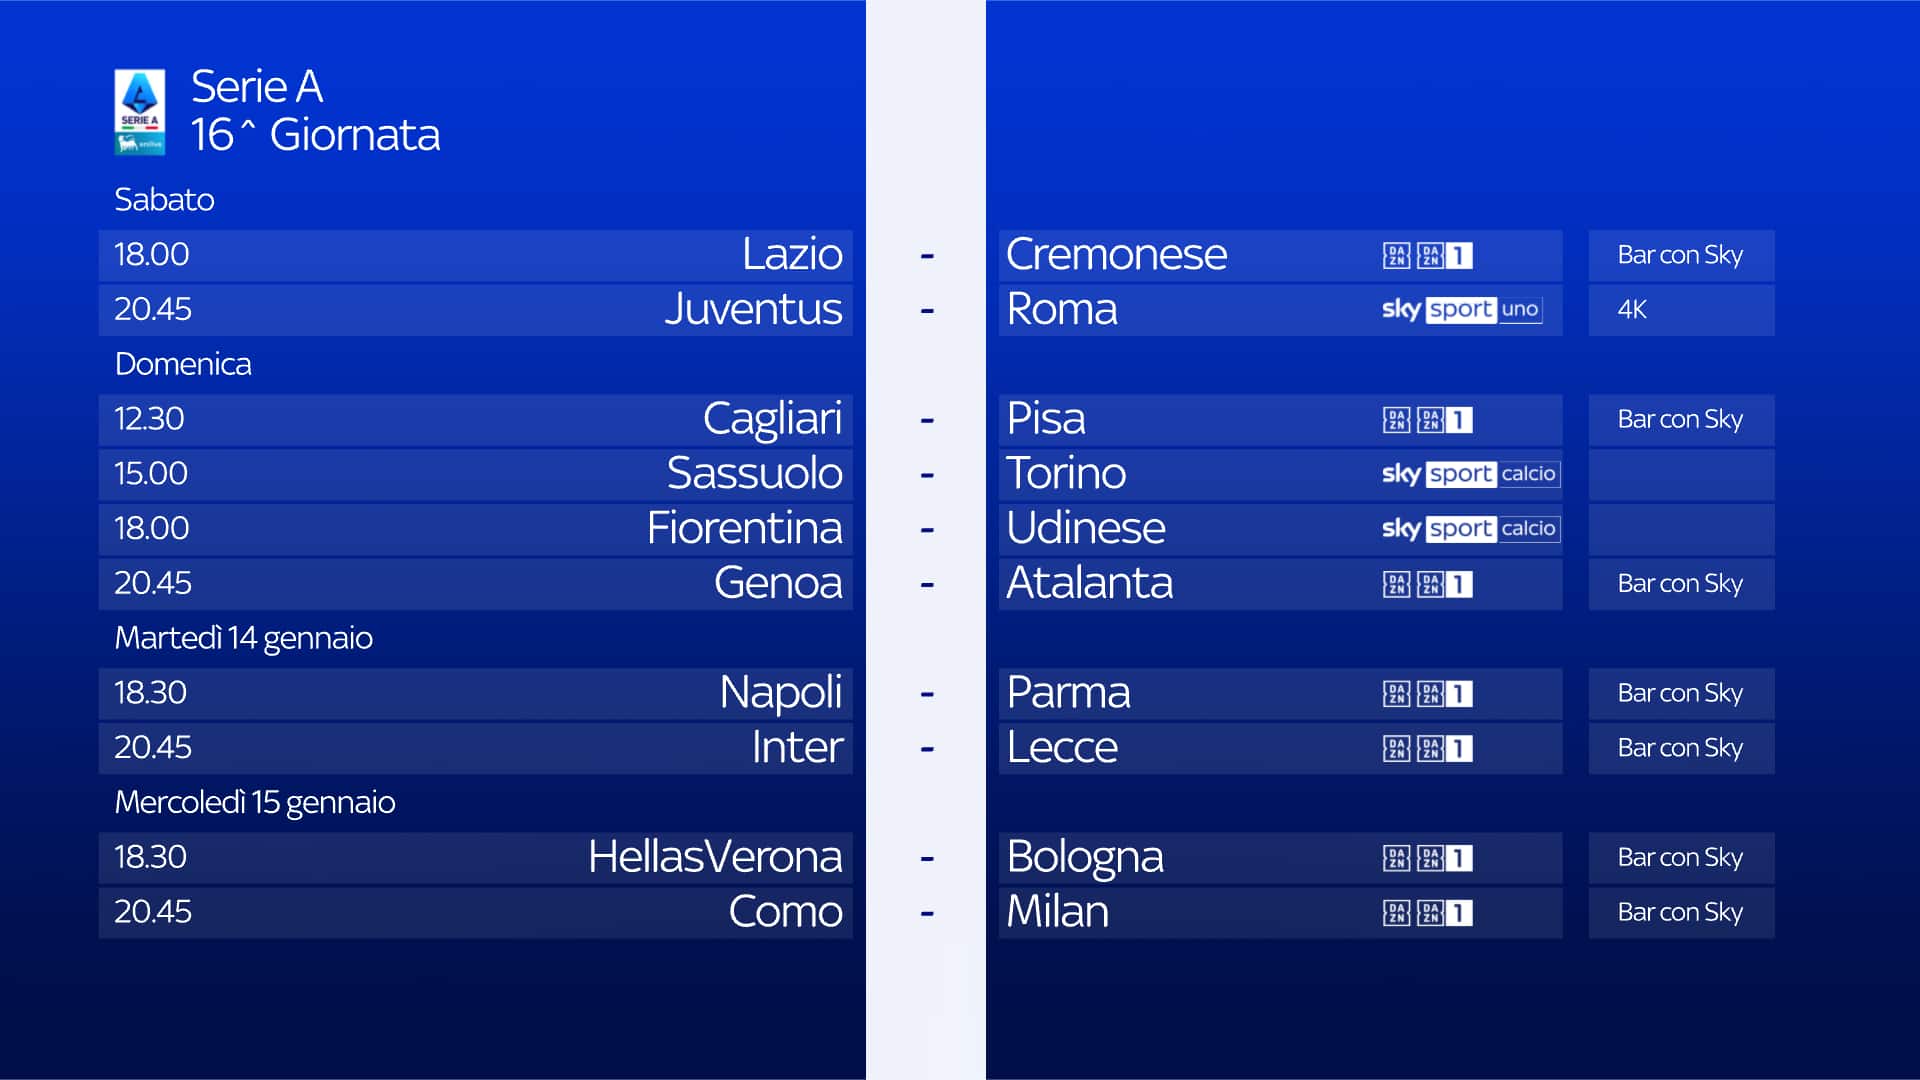Click the Mercoledì 15 gennaio heading

(254, 803)
